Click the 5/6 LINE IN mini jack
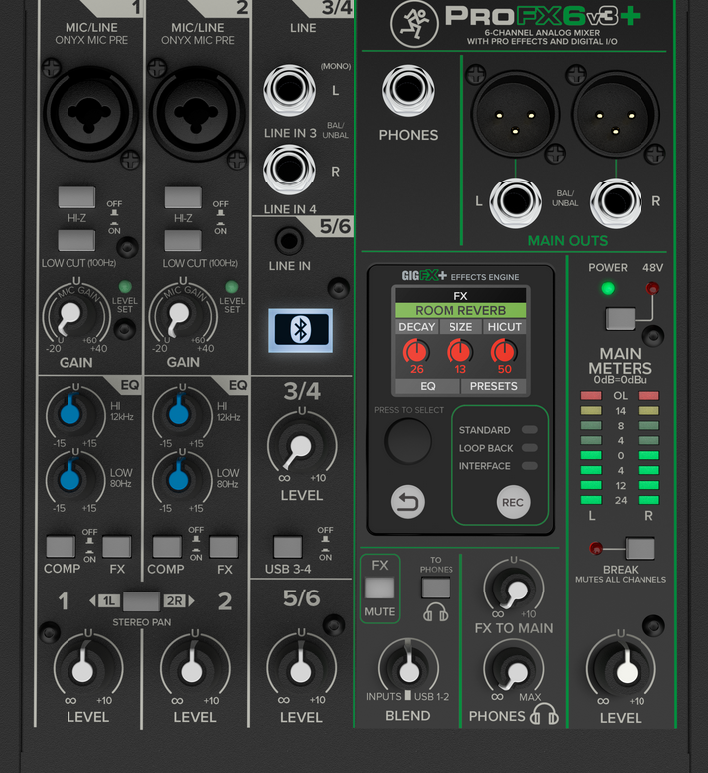This screenshot has width=708, height=773. coord(289,241)
